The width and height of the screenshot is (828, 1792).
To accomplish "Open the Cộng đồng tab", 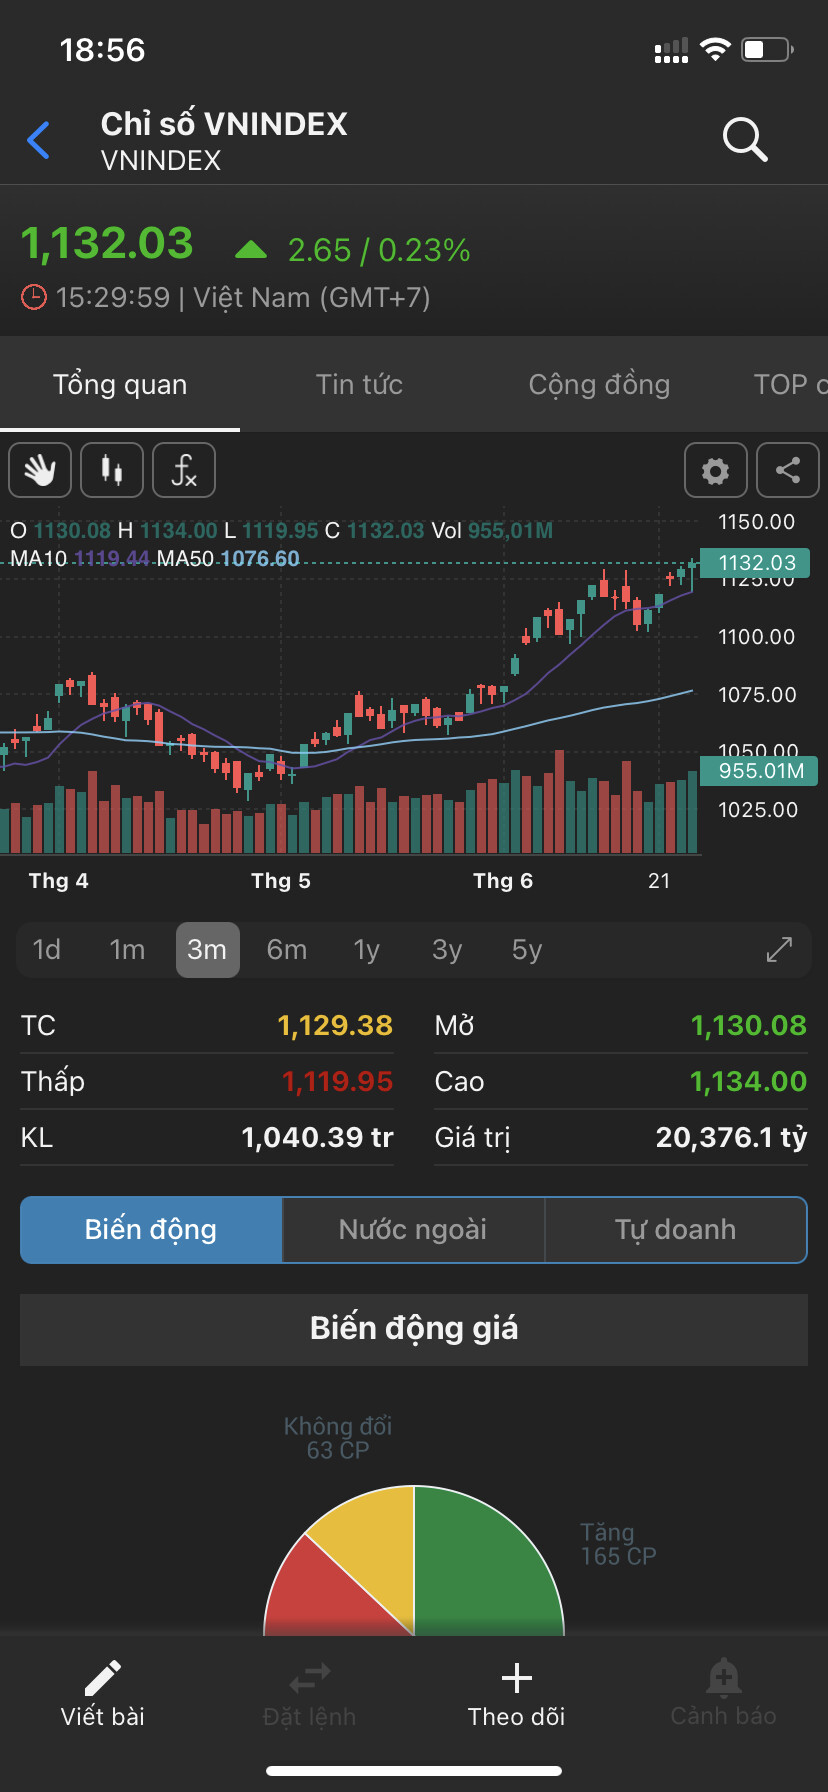I will [x=599, y=385].
